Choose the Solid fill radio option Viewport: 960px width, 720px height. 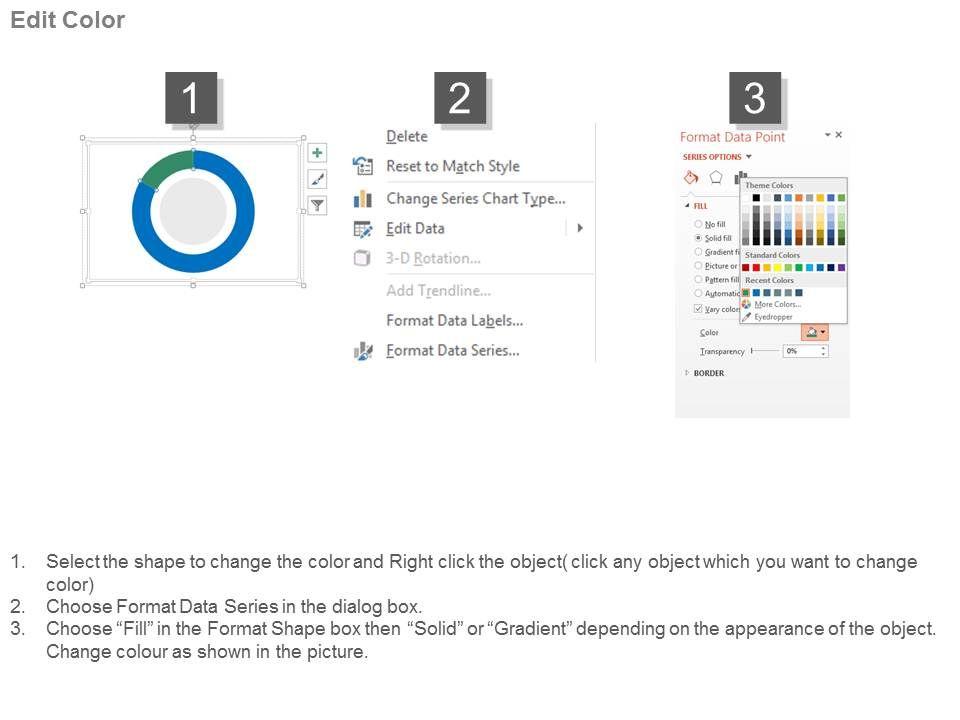(698, 239)
